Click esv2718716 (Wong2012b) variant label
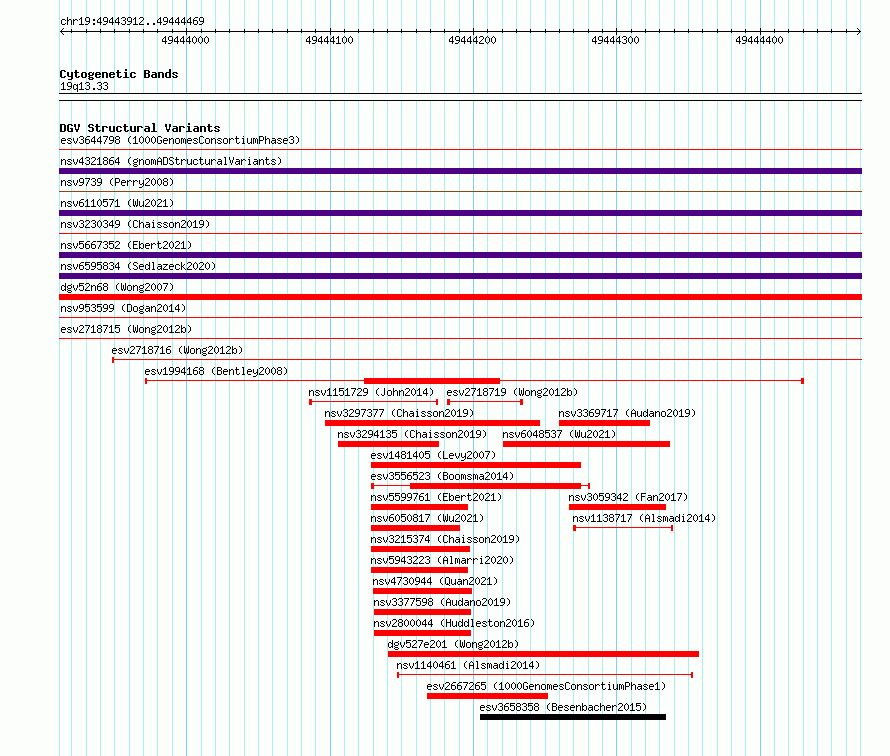 pos(177,350)
